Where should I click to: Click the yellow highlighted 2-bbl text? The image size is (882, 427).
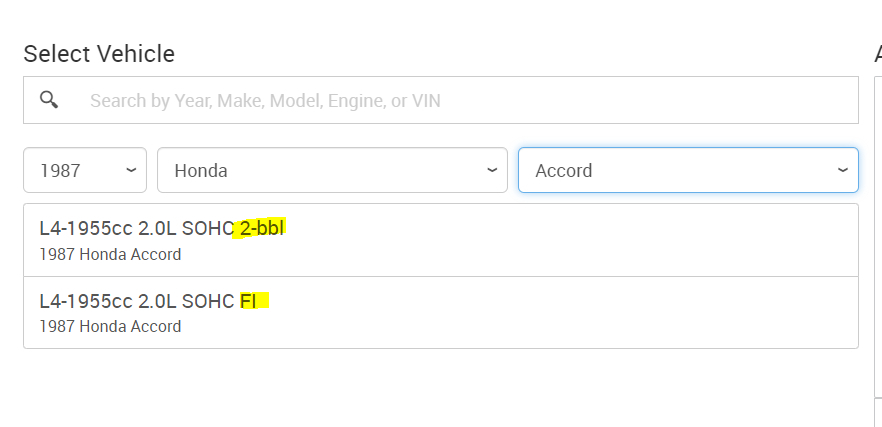[262, 228]
